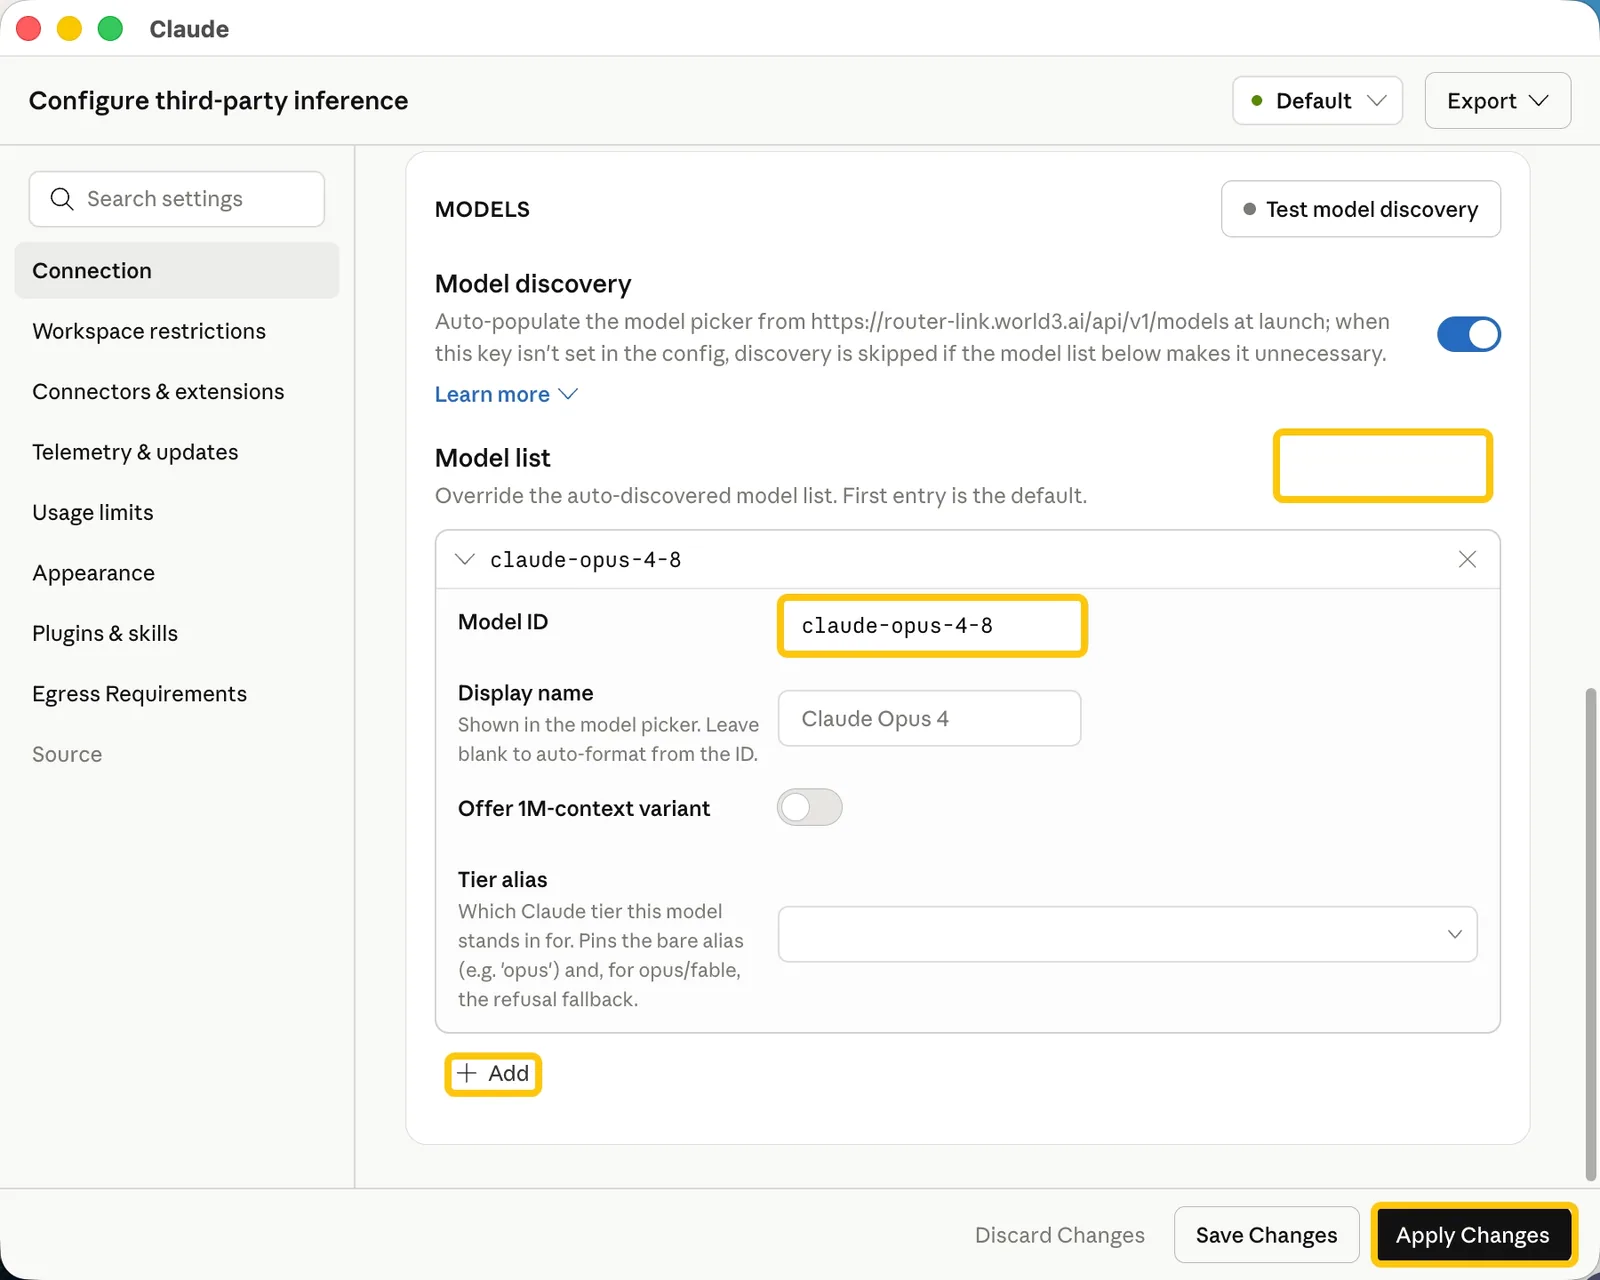The height and width of the screenshot is (1280, 1600).
Task: Click the Apply Changes button
Action: point(1473,1235)
